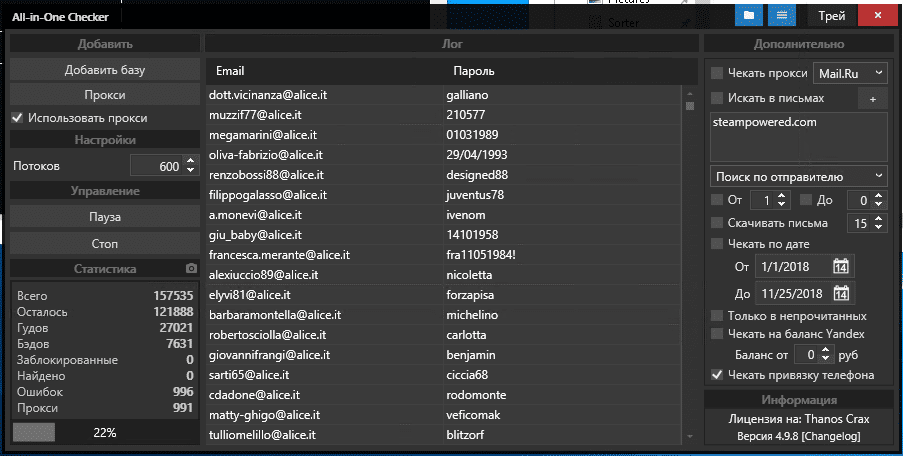Close the All-in-One Checker window
903x456 pixels.
pos(878,16)
